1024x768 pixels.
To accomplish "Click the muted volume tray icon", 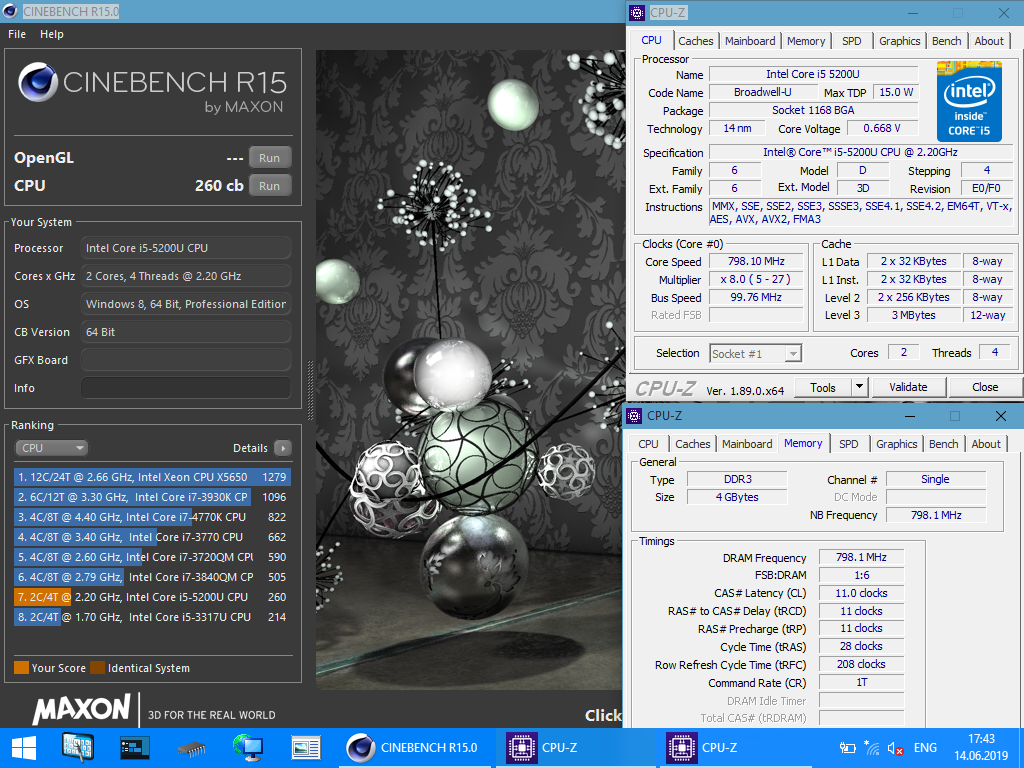I will click(x=895, y=748).
